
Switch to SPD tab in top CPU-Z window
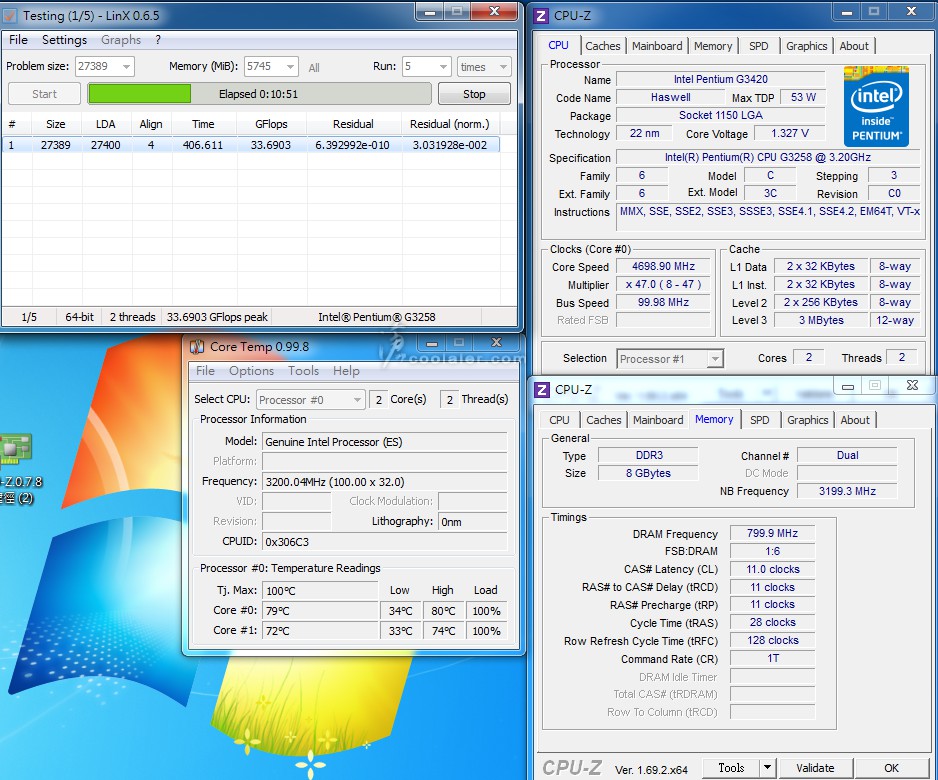[759, 46]
